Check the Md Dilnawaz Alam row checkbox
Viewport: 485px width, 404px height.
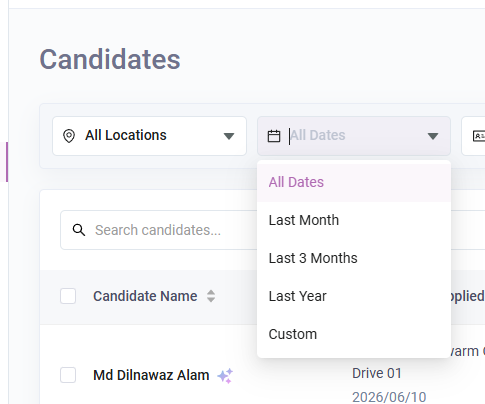[68, 375]
